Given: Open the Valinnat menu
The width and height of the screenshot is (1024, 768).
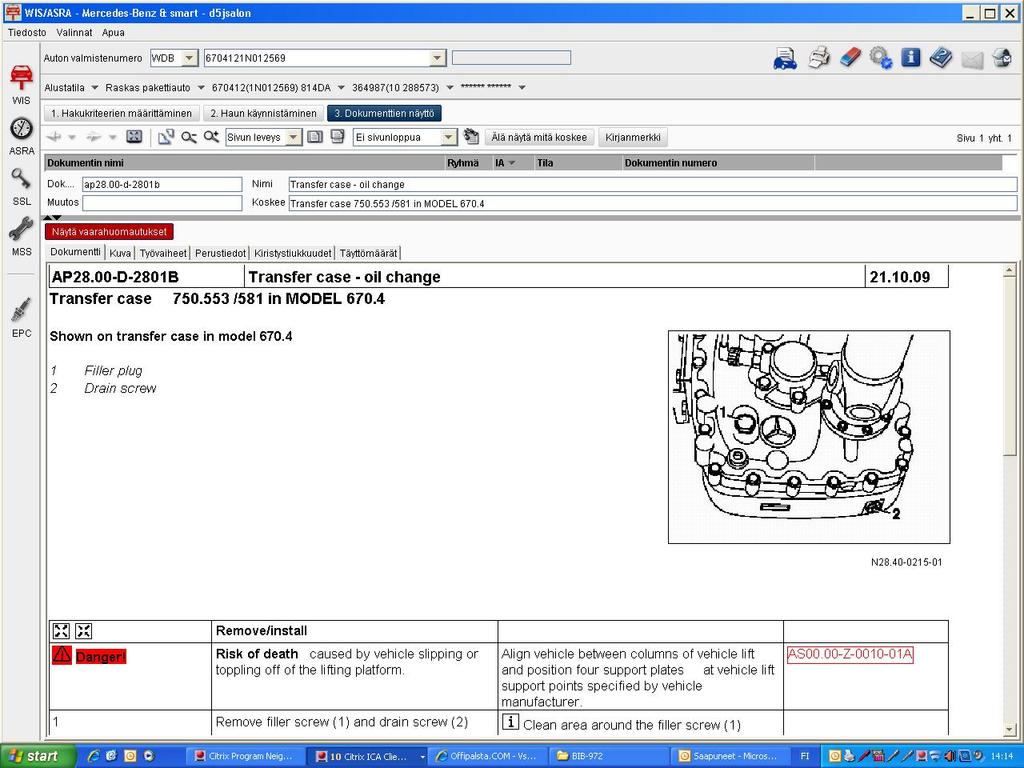Looking at the screenshot, I should 75,32.
